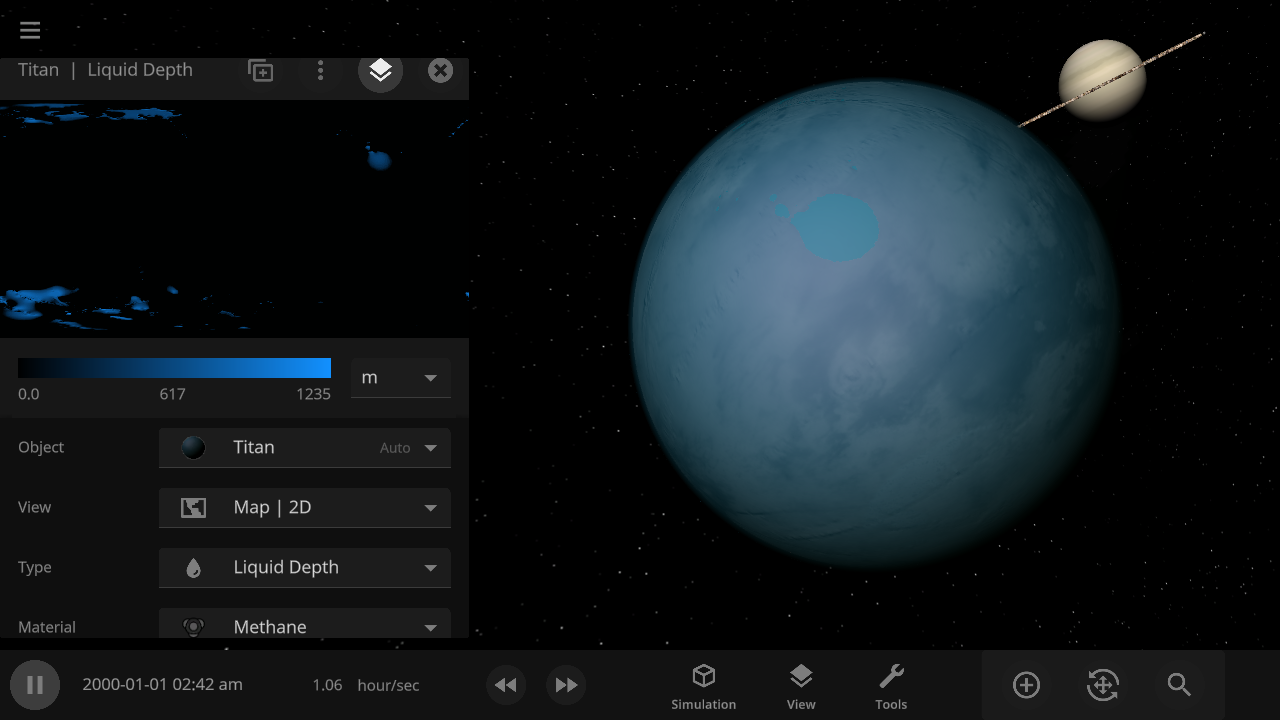Viewport: 1280px width, 720px height.
Task: Click the Titan 2D liquid depth map
Action: click(234, 218)
